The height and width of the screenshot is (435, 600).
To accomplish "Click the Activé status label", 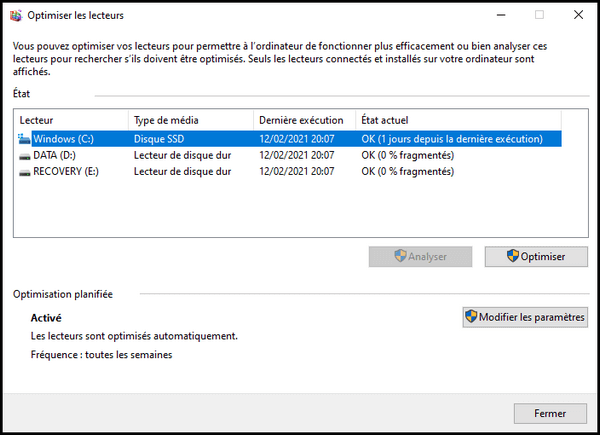I will click(46, 318).
